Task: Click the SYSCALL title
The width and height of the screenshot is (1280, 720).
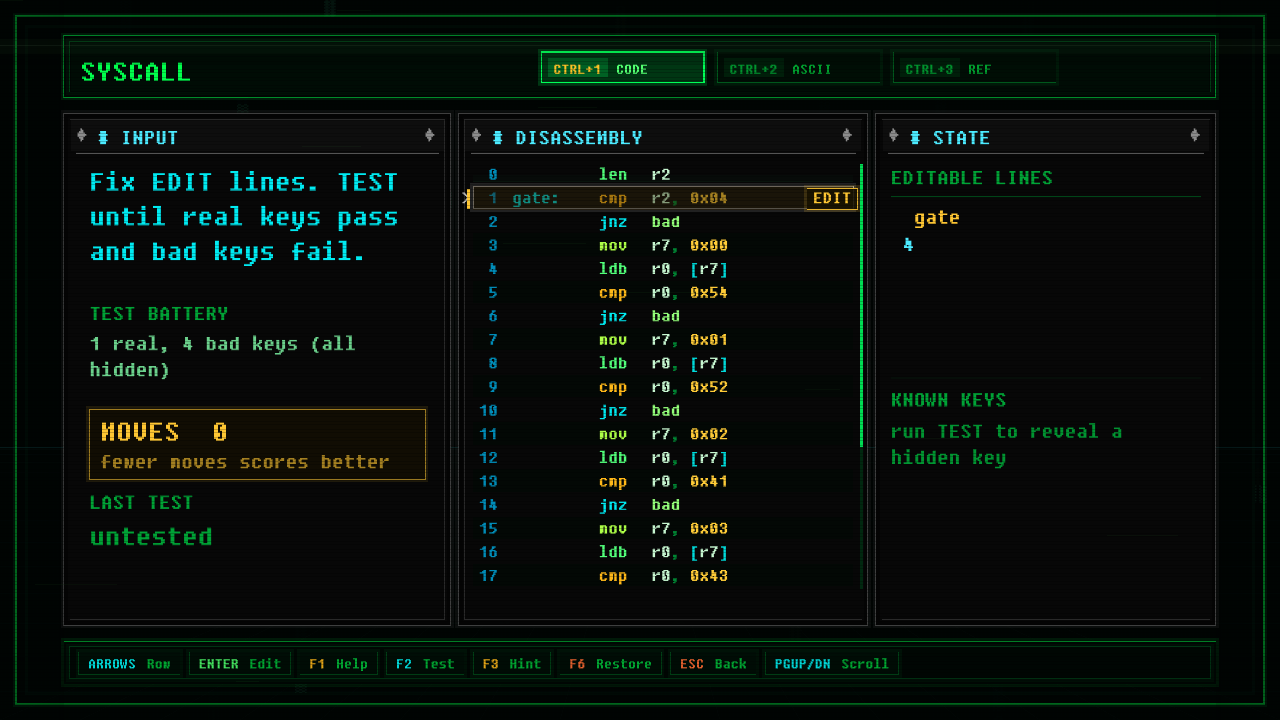Action: point(136,72)
